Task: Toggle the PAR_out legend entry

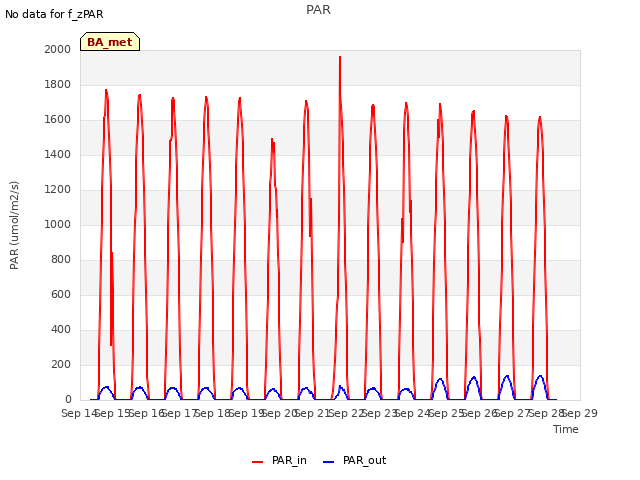Action: (x=355, y=460)
